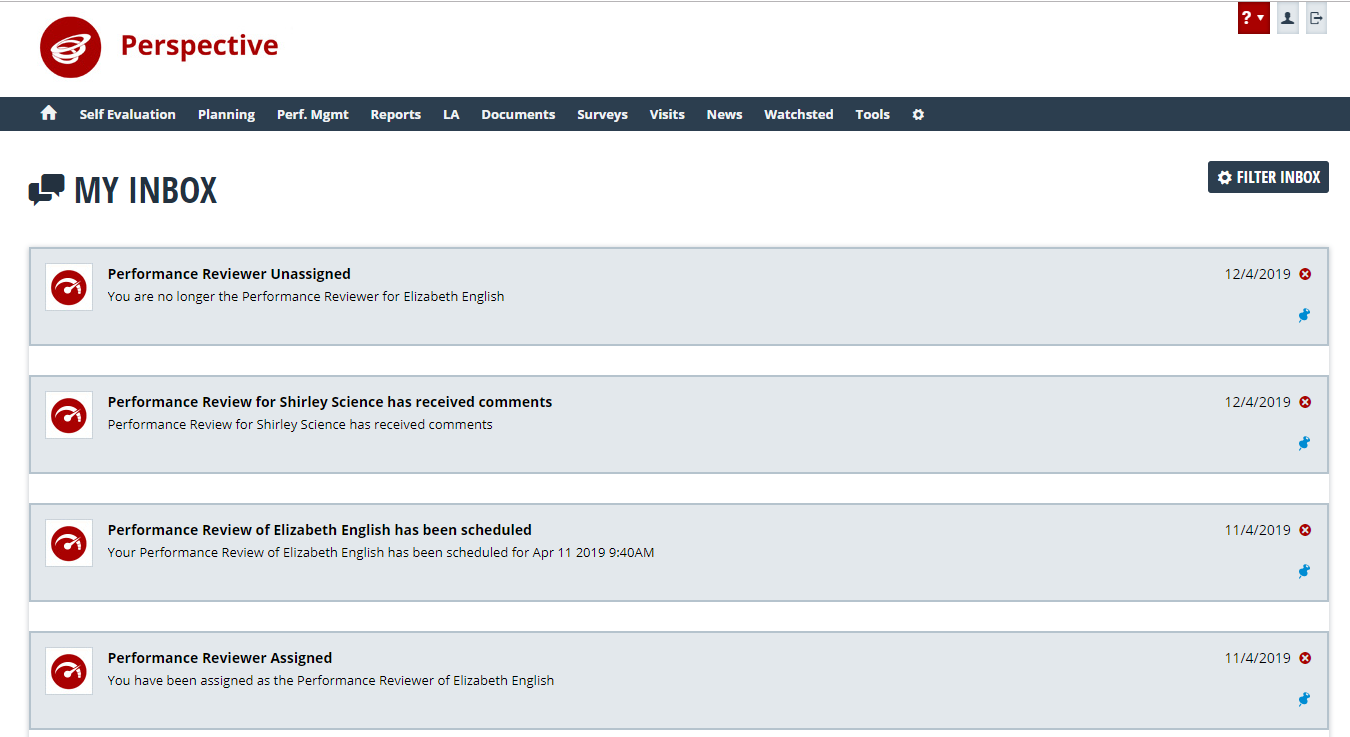Open the settings gear in navigation bar
Screen dimensions: 1350x737
[918, 115]
